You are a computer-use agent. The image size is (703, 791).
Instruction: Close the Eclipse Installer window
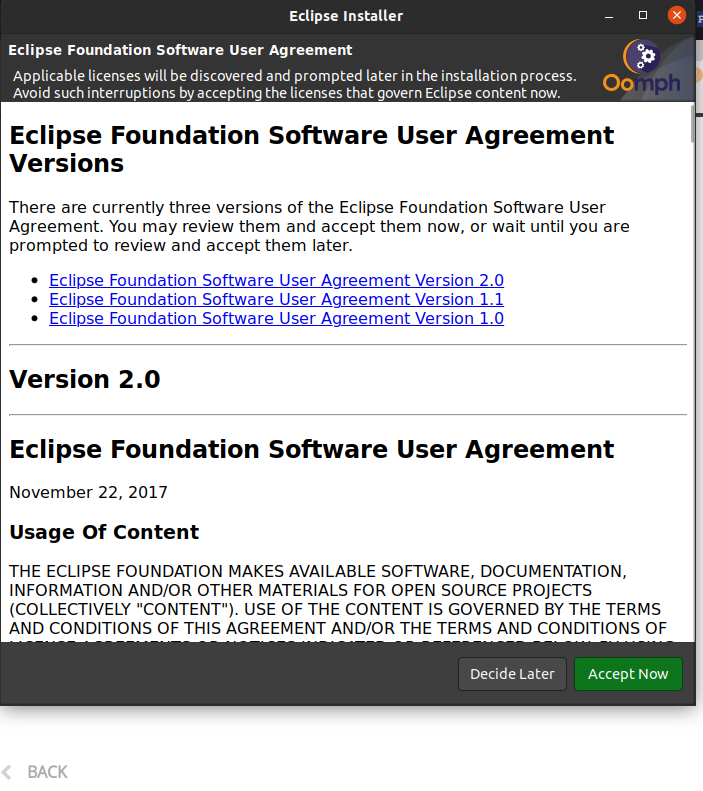676,15
